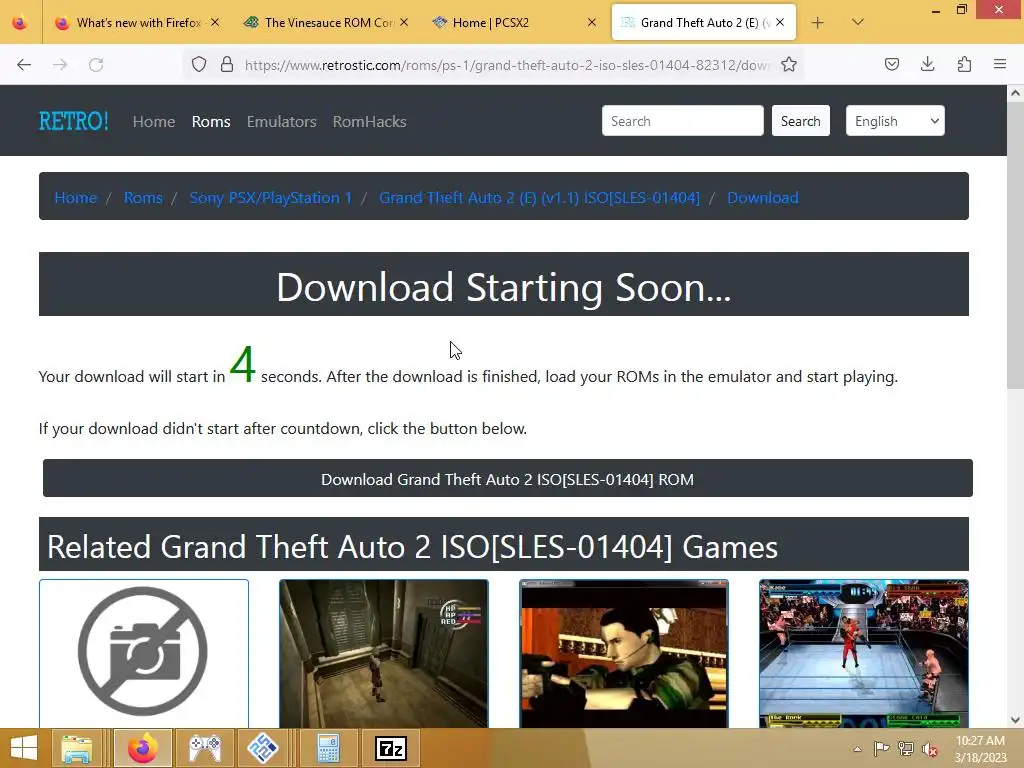The height and width of the screenshot is (768, 1024).
Task: Follow the Home breadcrumb link
Action: tap(76, 198)
